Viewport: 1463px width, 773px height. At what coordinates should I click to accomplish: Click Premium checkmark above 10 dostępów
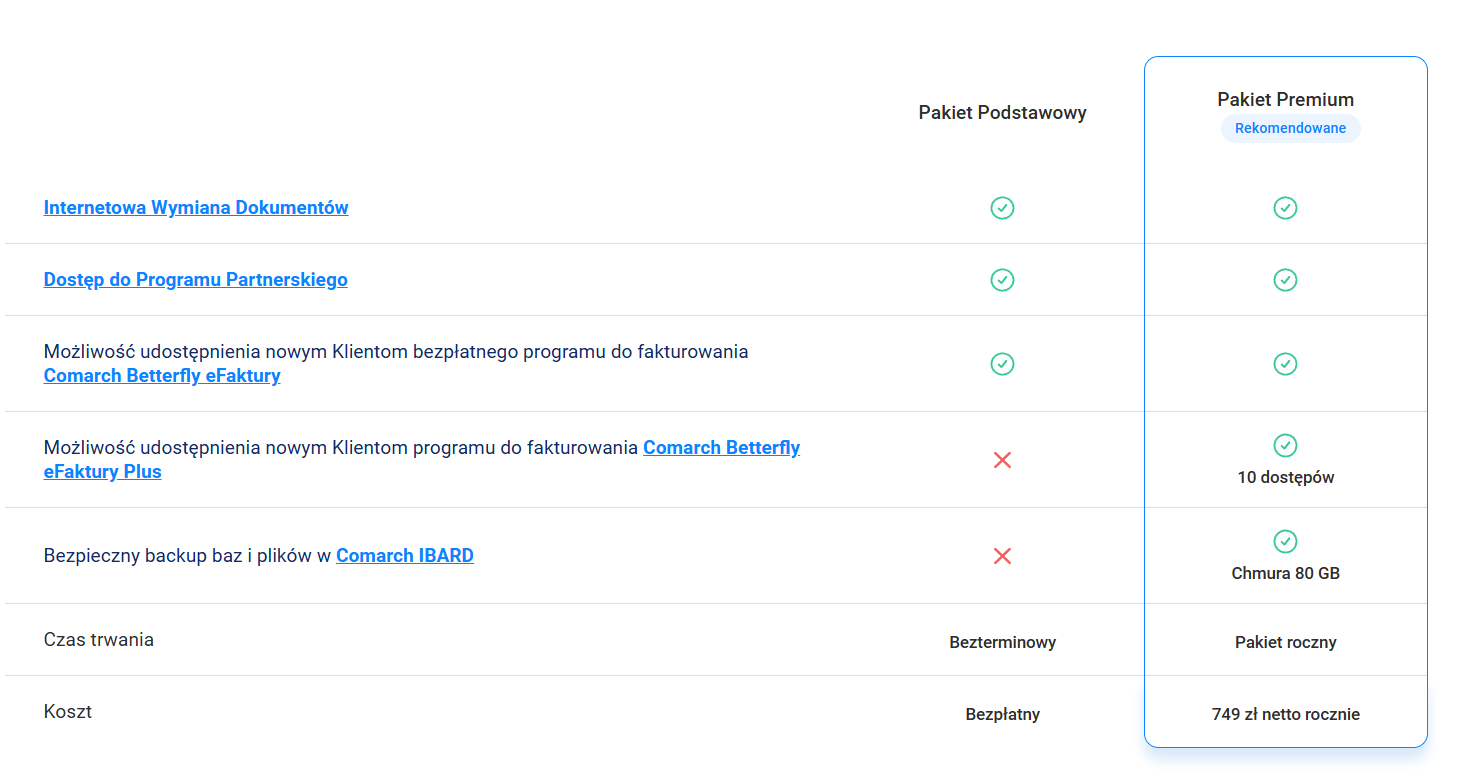click(x=1285, y=445)
